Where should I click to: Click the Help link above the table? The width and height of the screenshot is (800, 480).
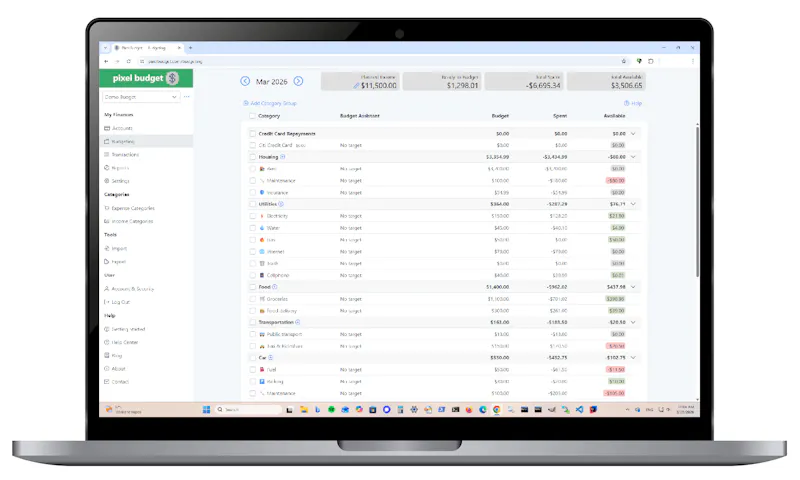point(633,104)
